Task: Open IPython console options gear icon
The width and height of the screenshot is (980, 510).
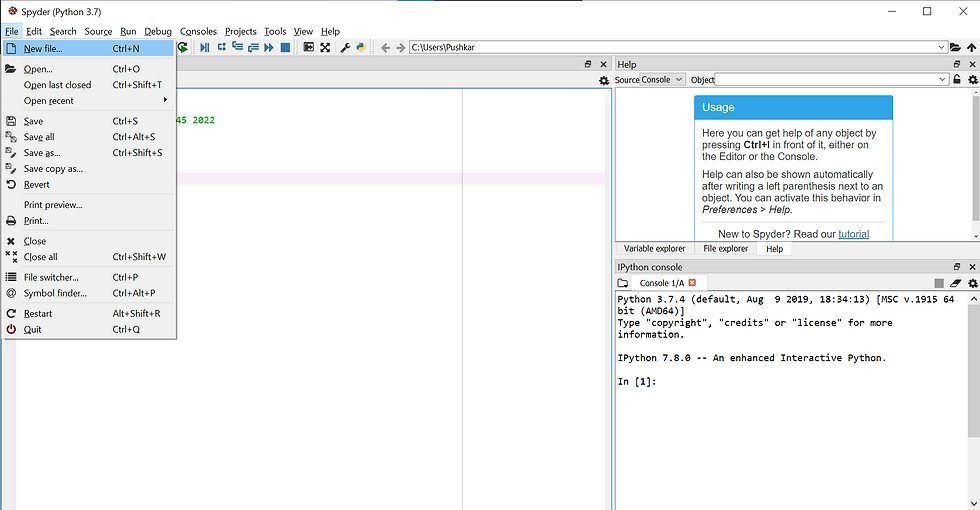Action: click(972, 283)
